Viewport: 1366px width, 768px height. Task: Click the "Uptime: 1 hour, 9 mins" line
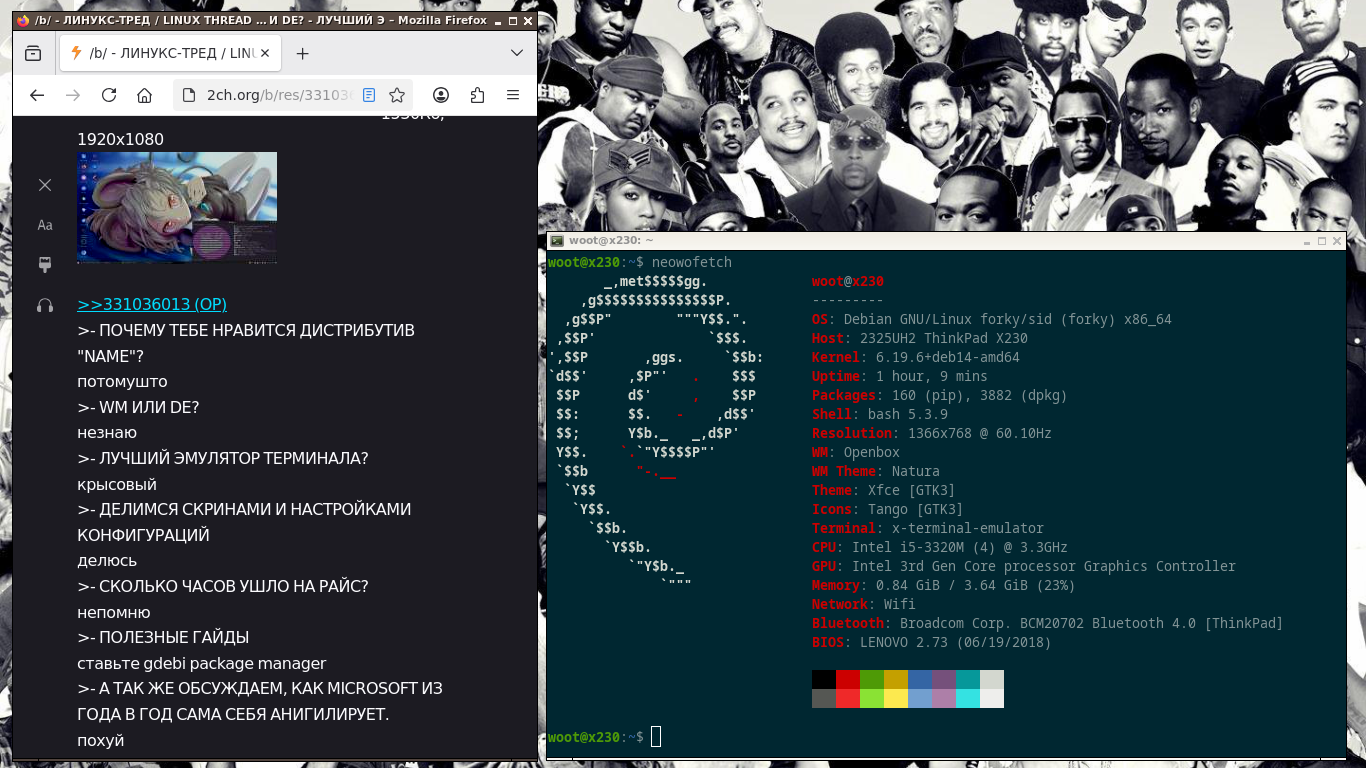point(900,377)
